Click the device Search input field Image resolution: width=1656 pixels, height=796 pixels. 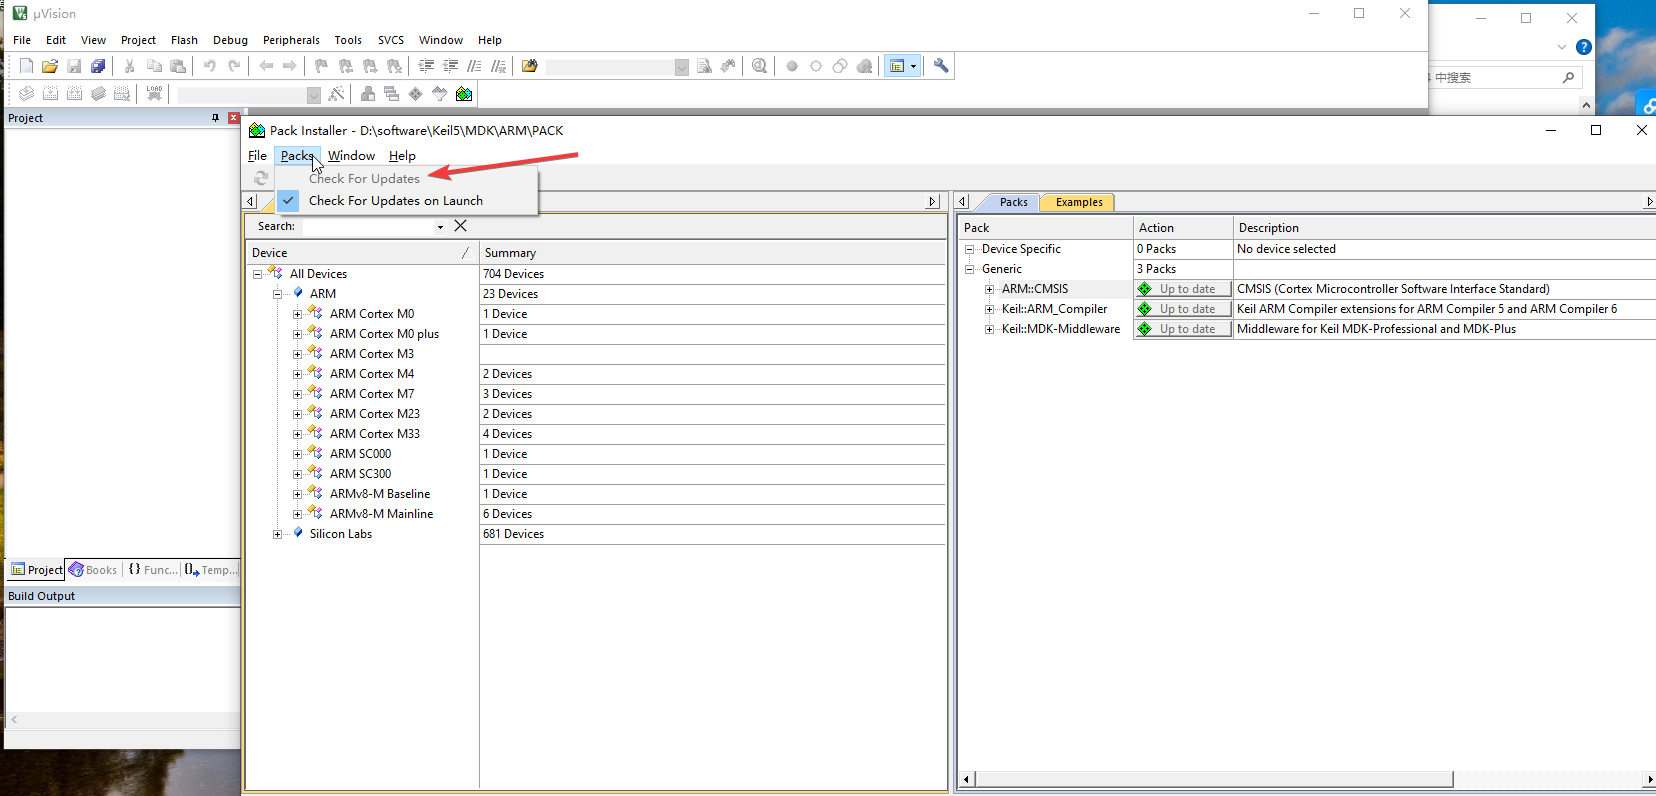pos(368,227)
